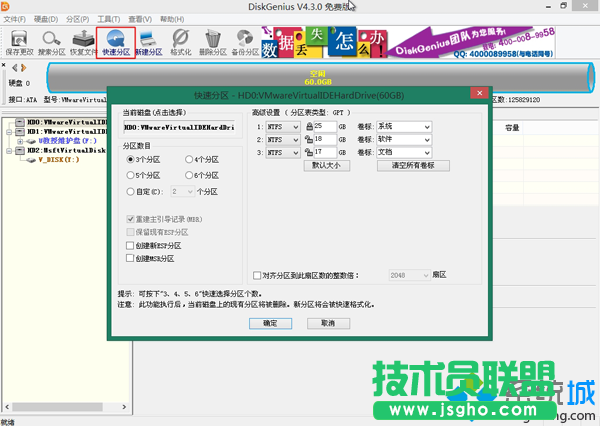Open volume label dropdown showing 系统

coord(404,127)
